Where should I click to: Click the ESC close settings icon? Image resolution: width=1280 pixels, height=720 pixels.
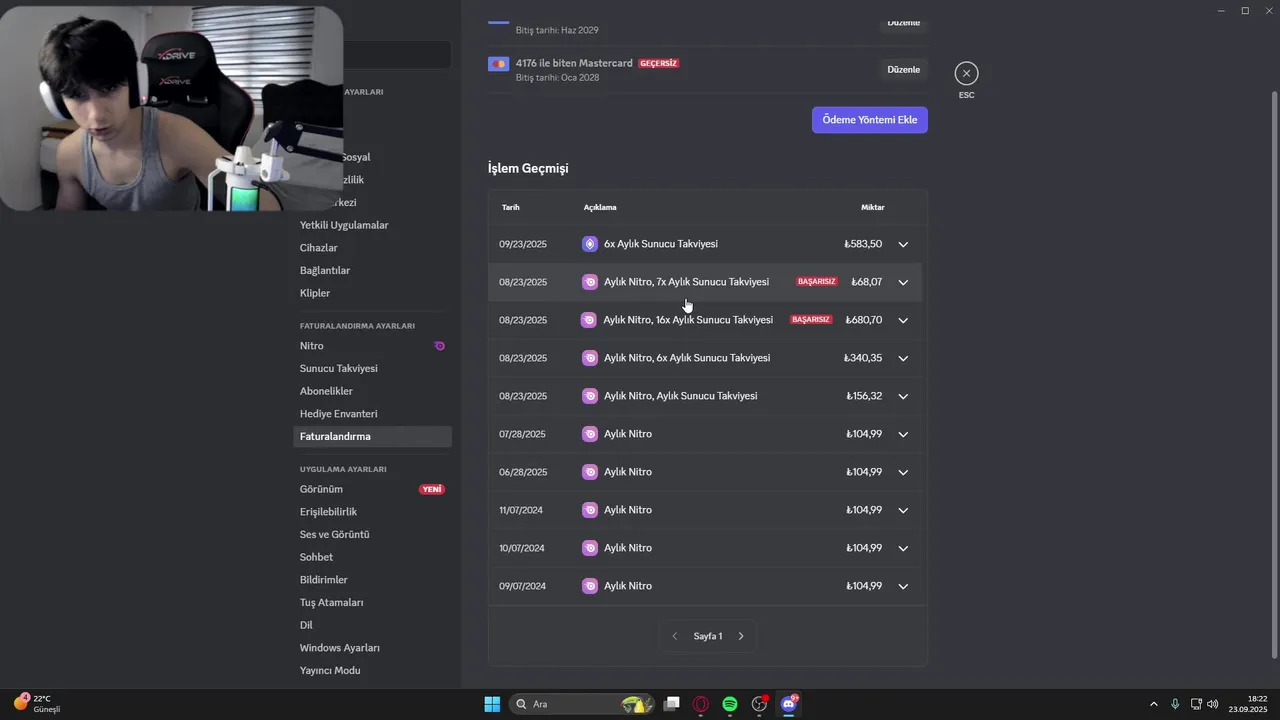click(966, 73)
